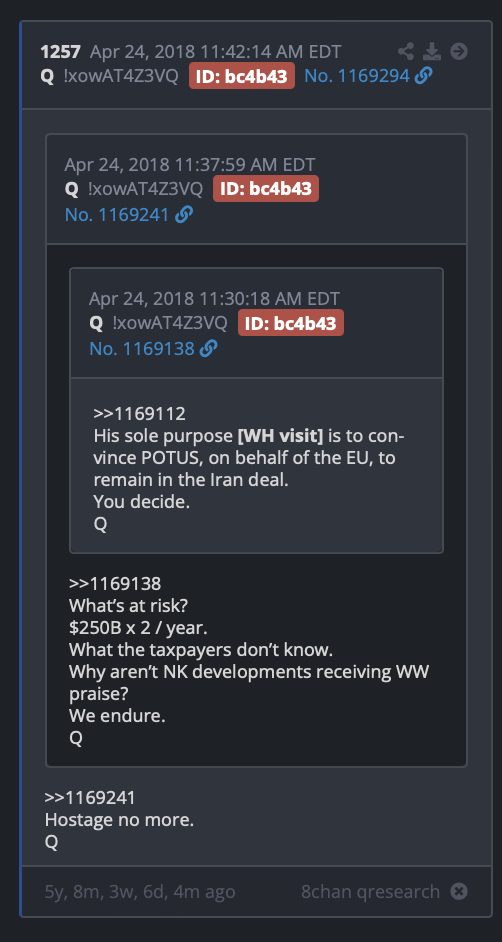Click the ID: bc4b43 badge on the 11:37:59 post
502x942 pixels.
click(x=266, y=189)
